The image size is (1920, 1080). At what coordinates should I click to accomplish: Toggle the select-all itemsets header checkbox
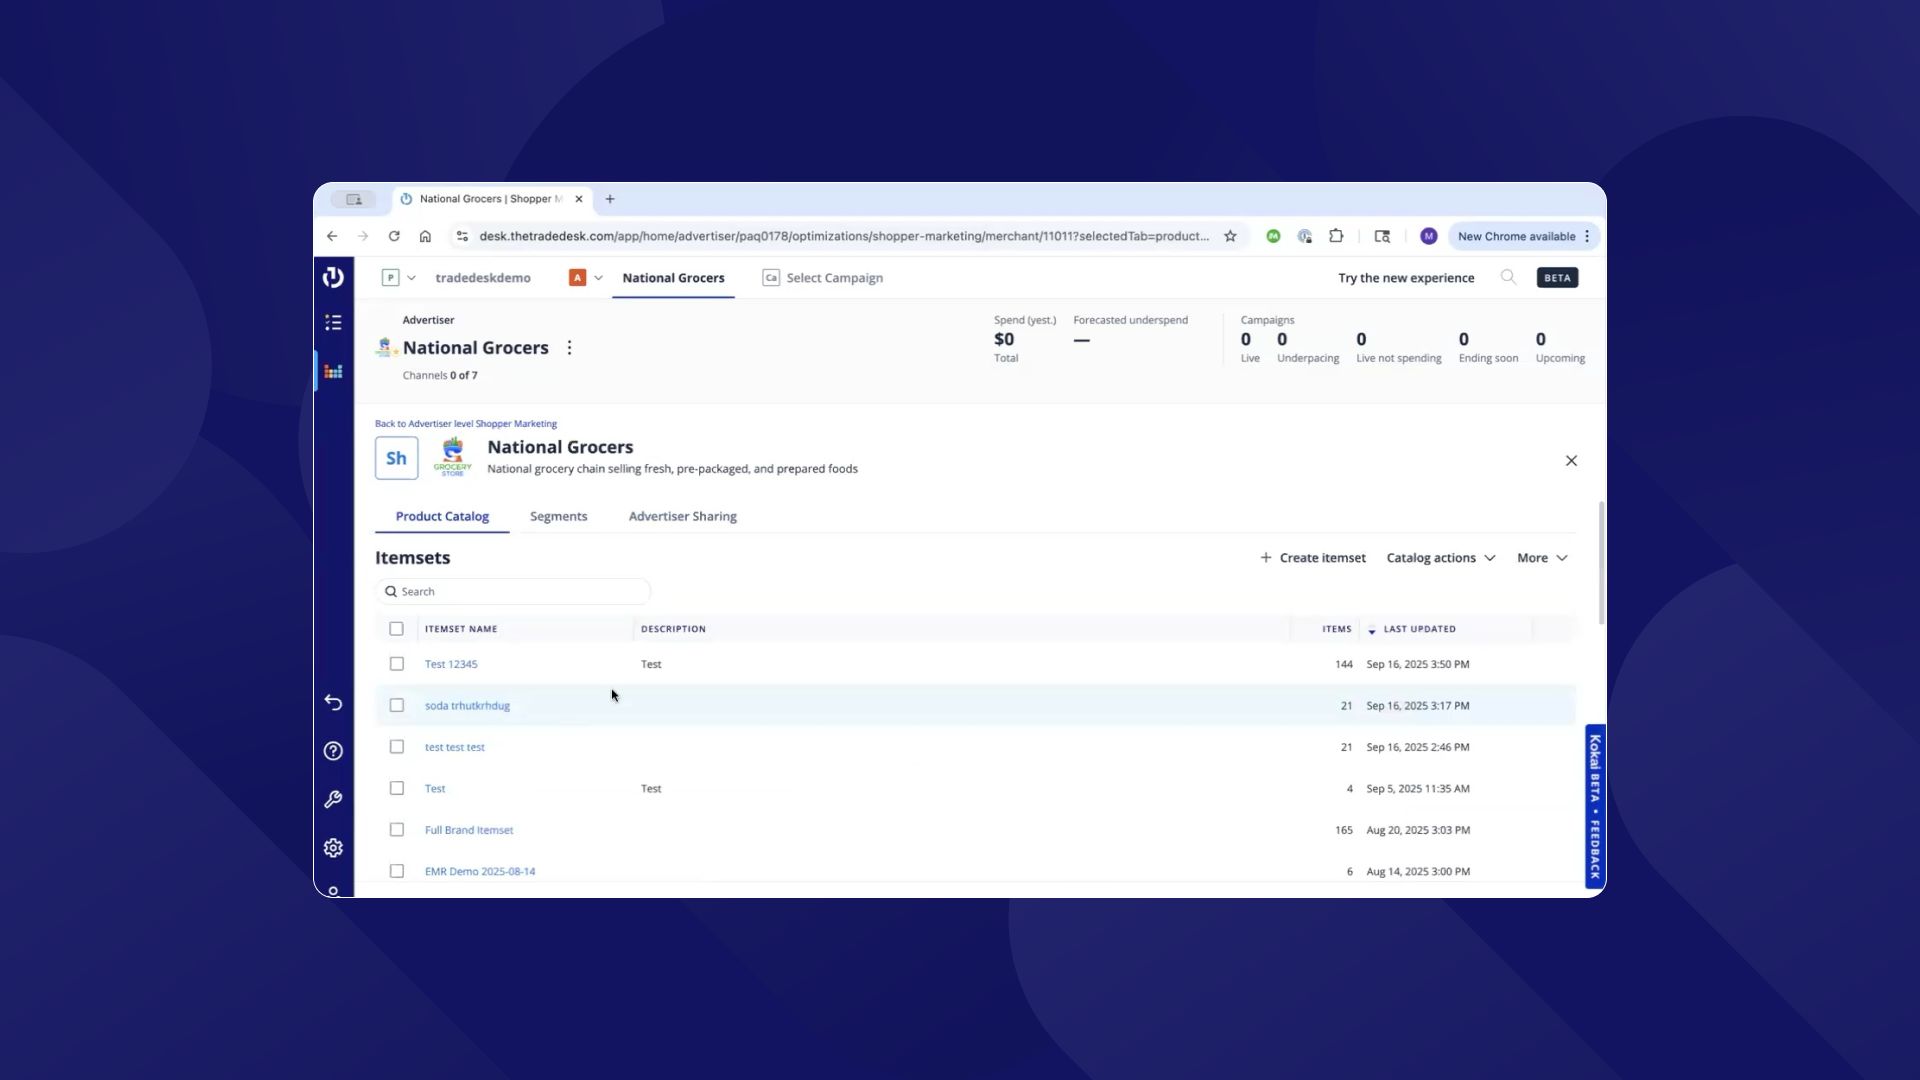[x=397, y=629]
